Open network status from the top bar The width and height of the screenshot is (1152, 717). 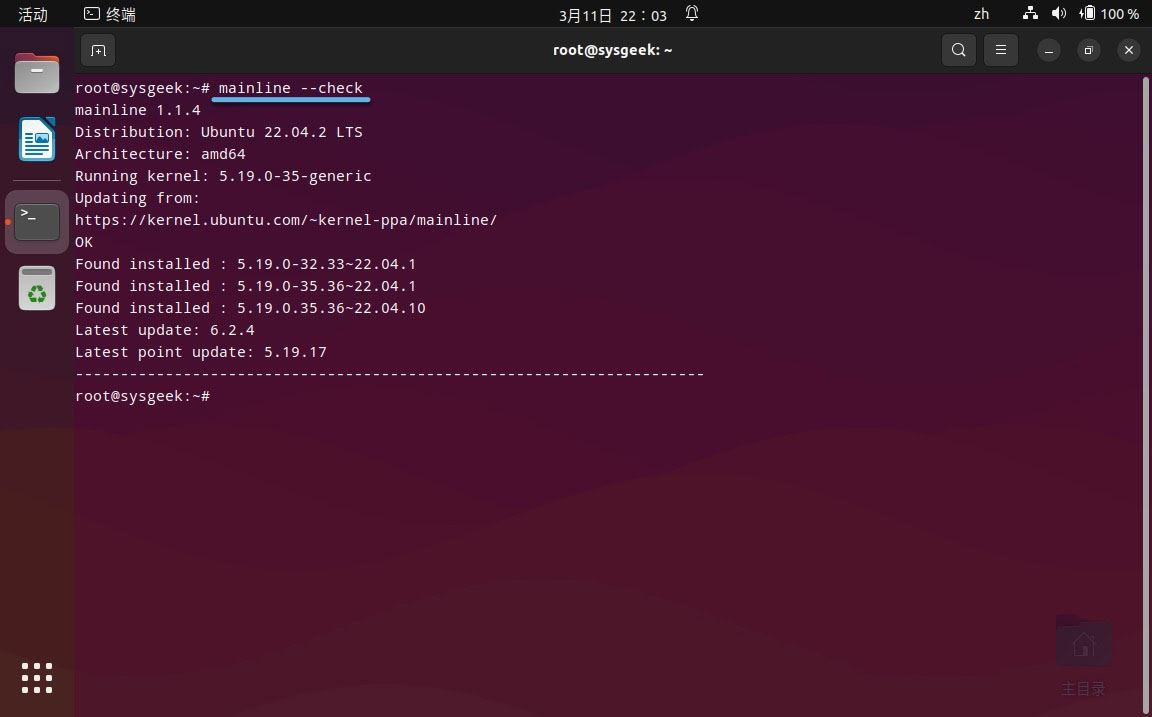click(x=1030, y=14)
